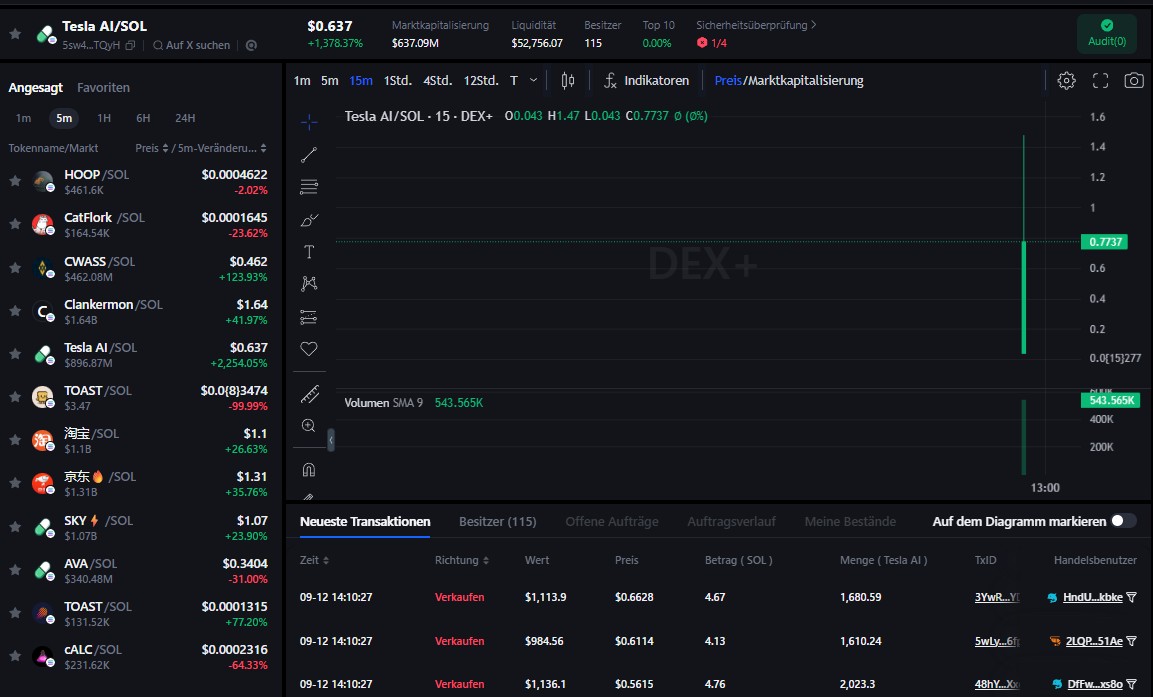Click the 'Auf X suchen' link
This screenshot has height=697, width=1153.
click(x=191, y=46)
